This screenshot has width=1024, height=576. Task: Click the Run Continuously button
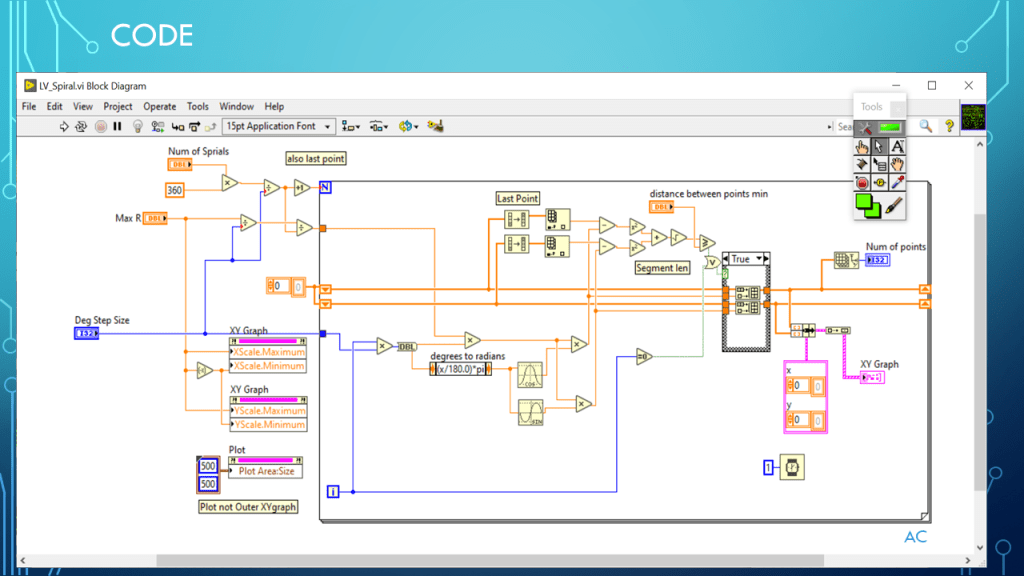click(82, 127)
